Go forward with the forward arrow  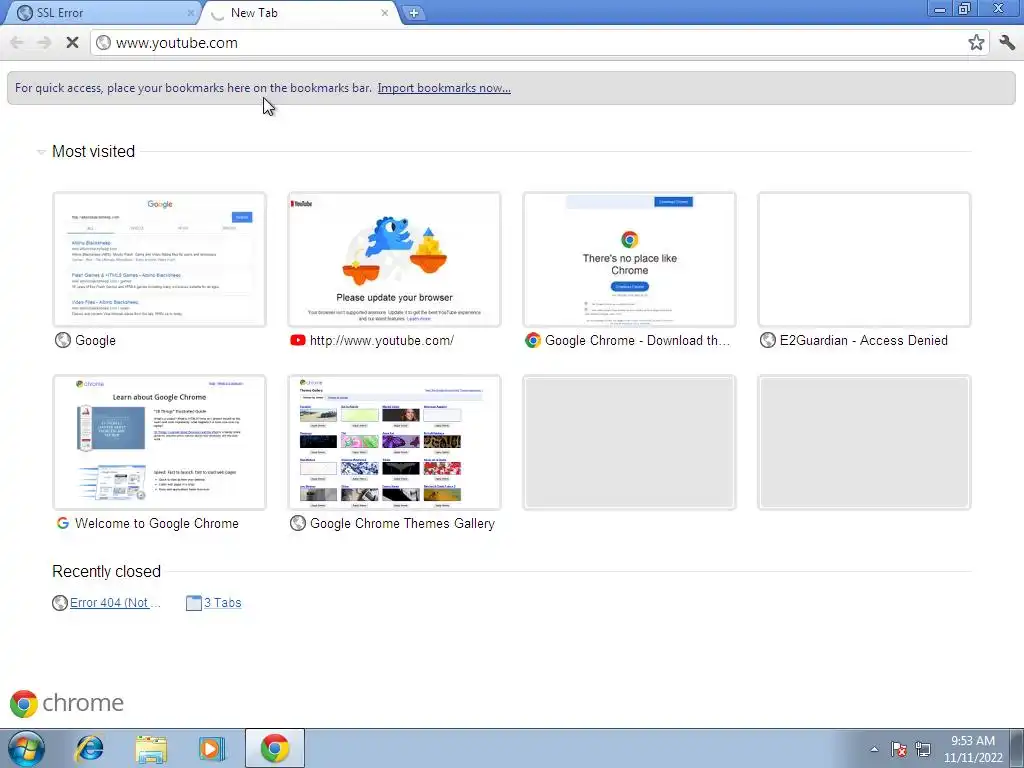[44, 42]
